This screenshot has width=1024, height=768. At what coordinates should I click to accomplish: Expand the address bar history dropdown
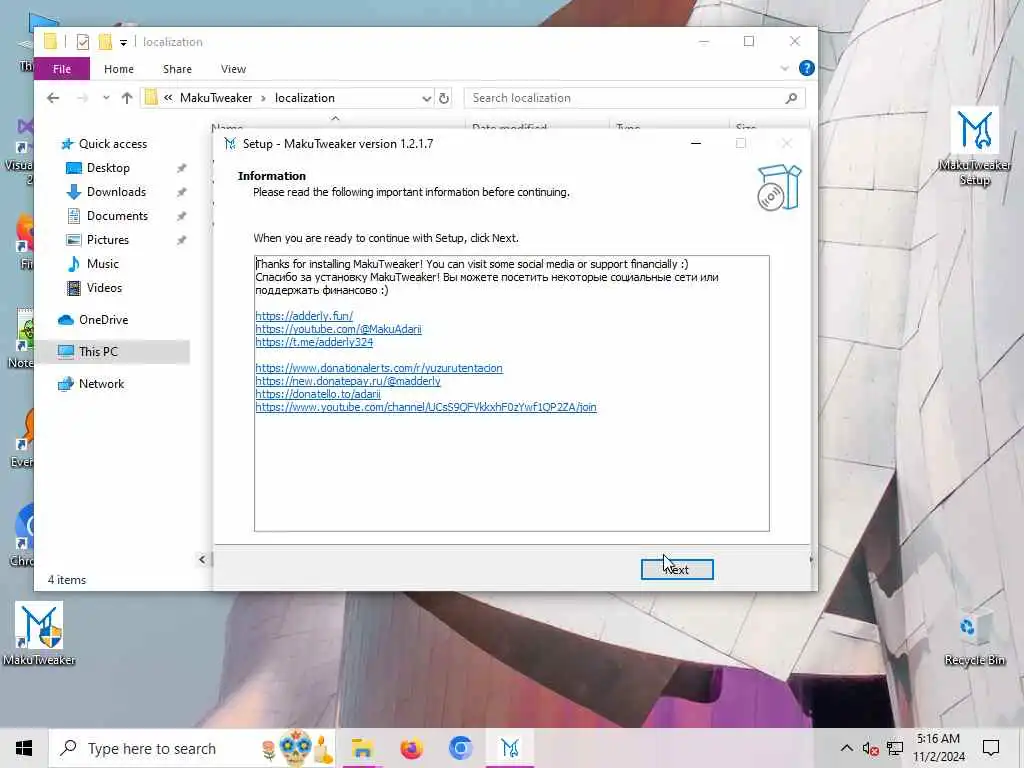click(426, 98)
